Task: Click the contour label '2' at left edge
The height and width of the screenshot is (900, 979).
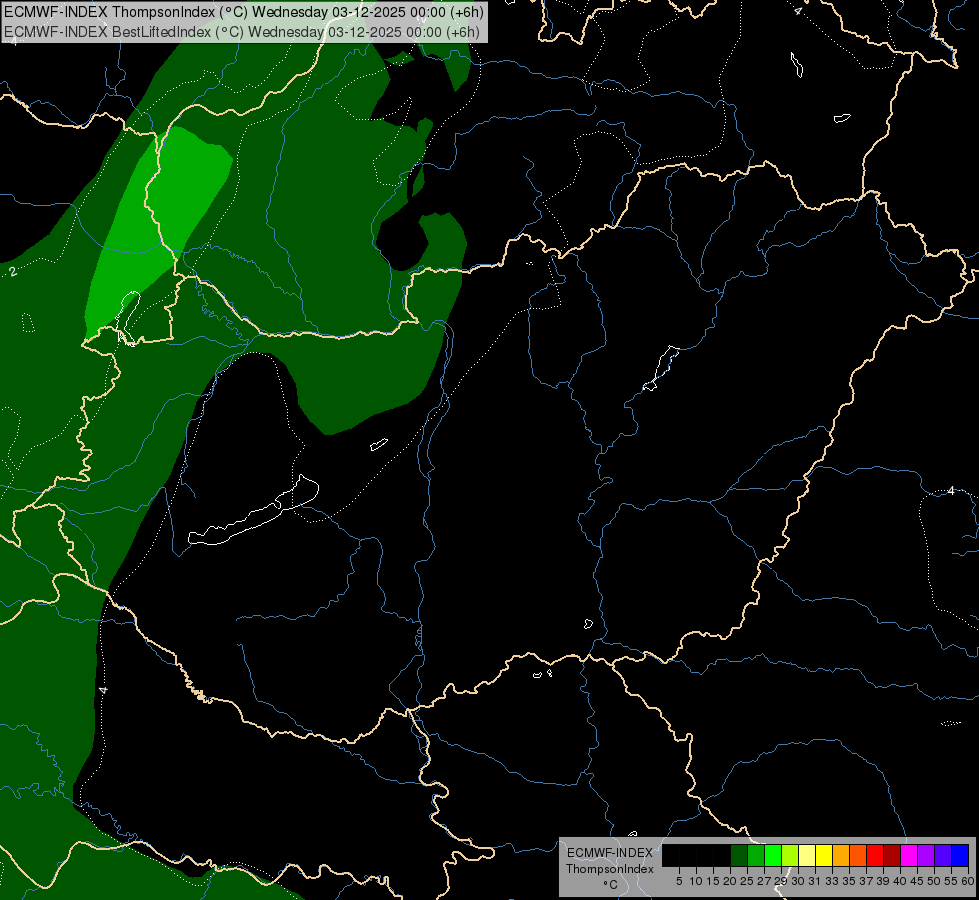Action: (x=13, y=272)
